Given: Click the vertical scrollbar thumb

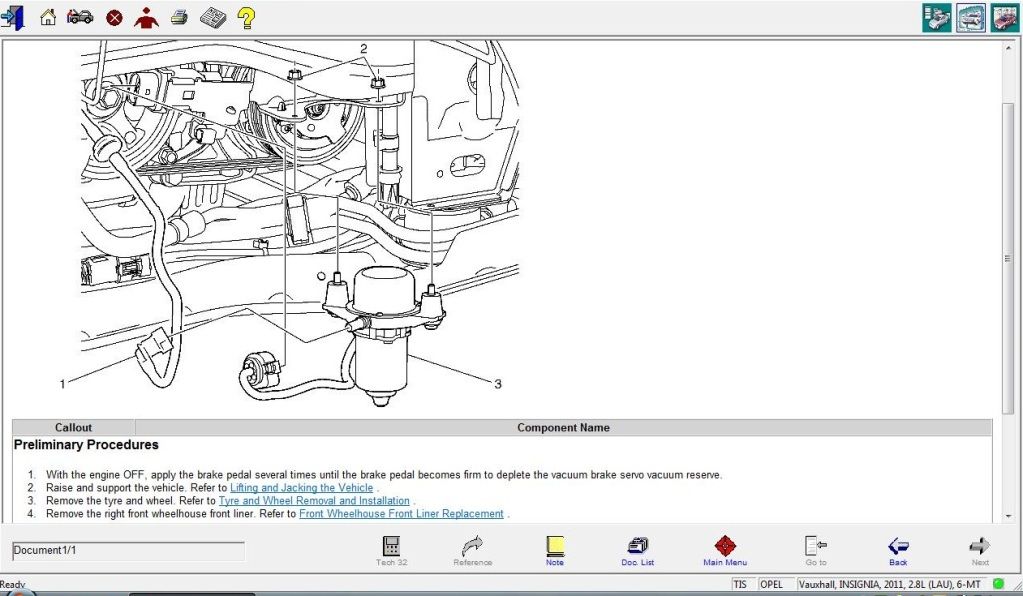Looking at the screenshot, I should [x=1010, y=257].
